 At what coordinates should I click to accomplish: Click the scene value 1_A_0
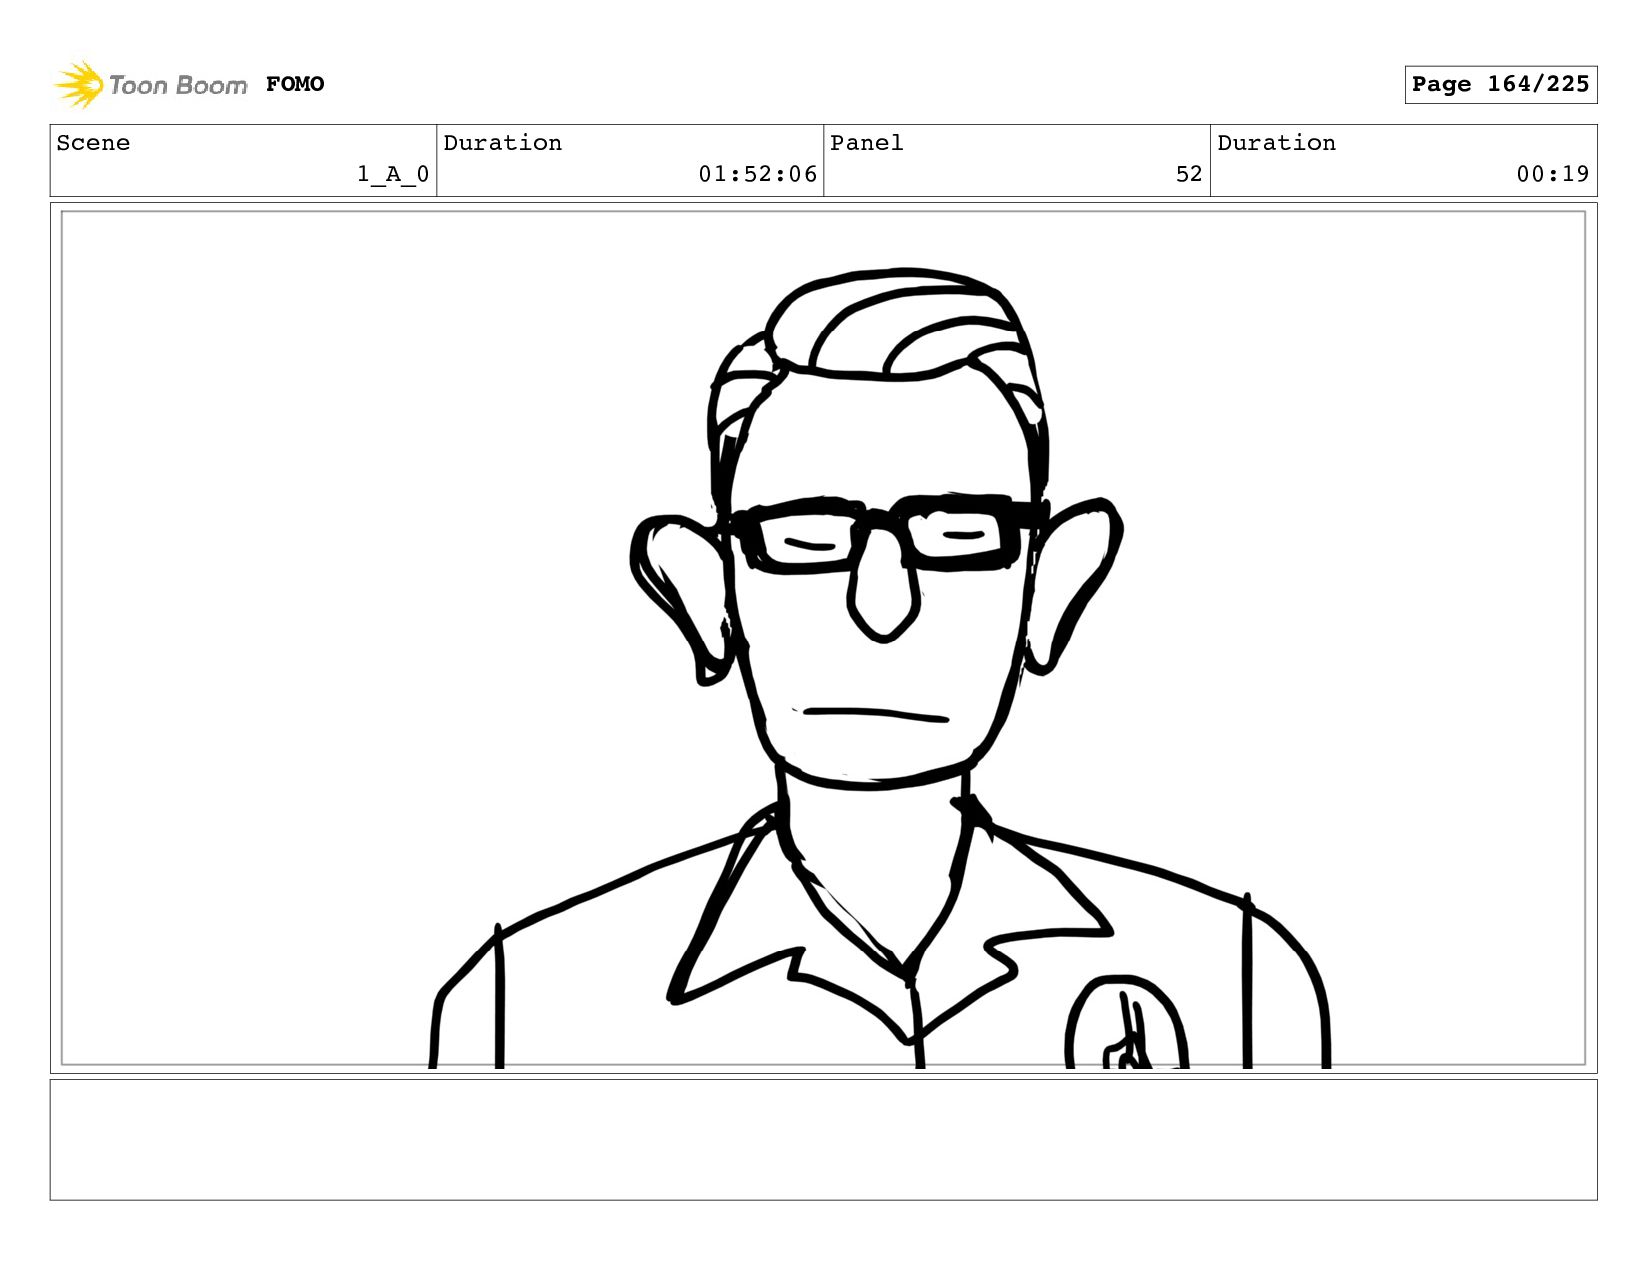pyautogui.click(x=393, y=174)
